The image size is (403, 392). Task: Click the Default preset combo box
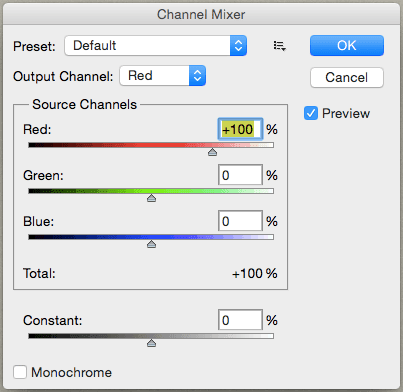156,46
